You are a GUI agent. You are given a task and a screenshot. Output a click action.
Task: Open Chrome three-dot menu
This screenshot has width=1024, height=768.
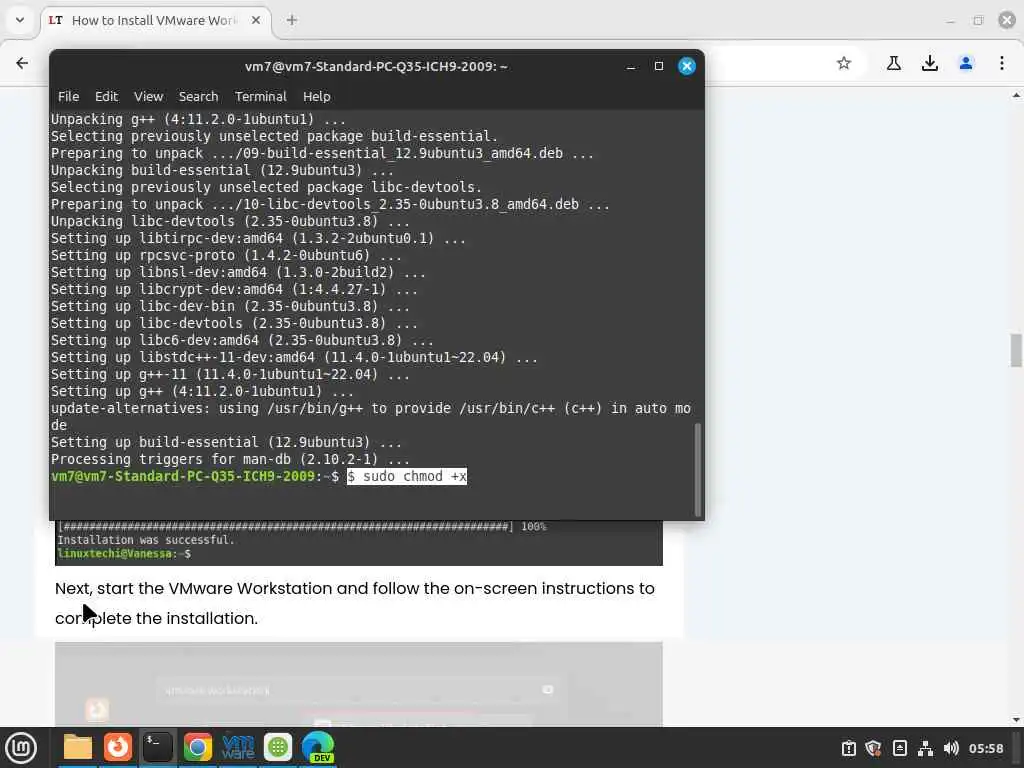(x=1002, y=63)
